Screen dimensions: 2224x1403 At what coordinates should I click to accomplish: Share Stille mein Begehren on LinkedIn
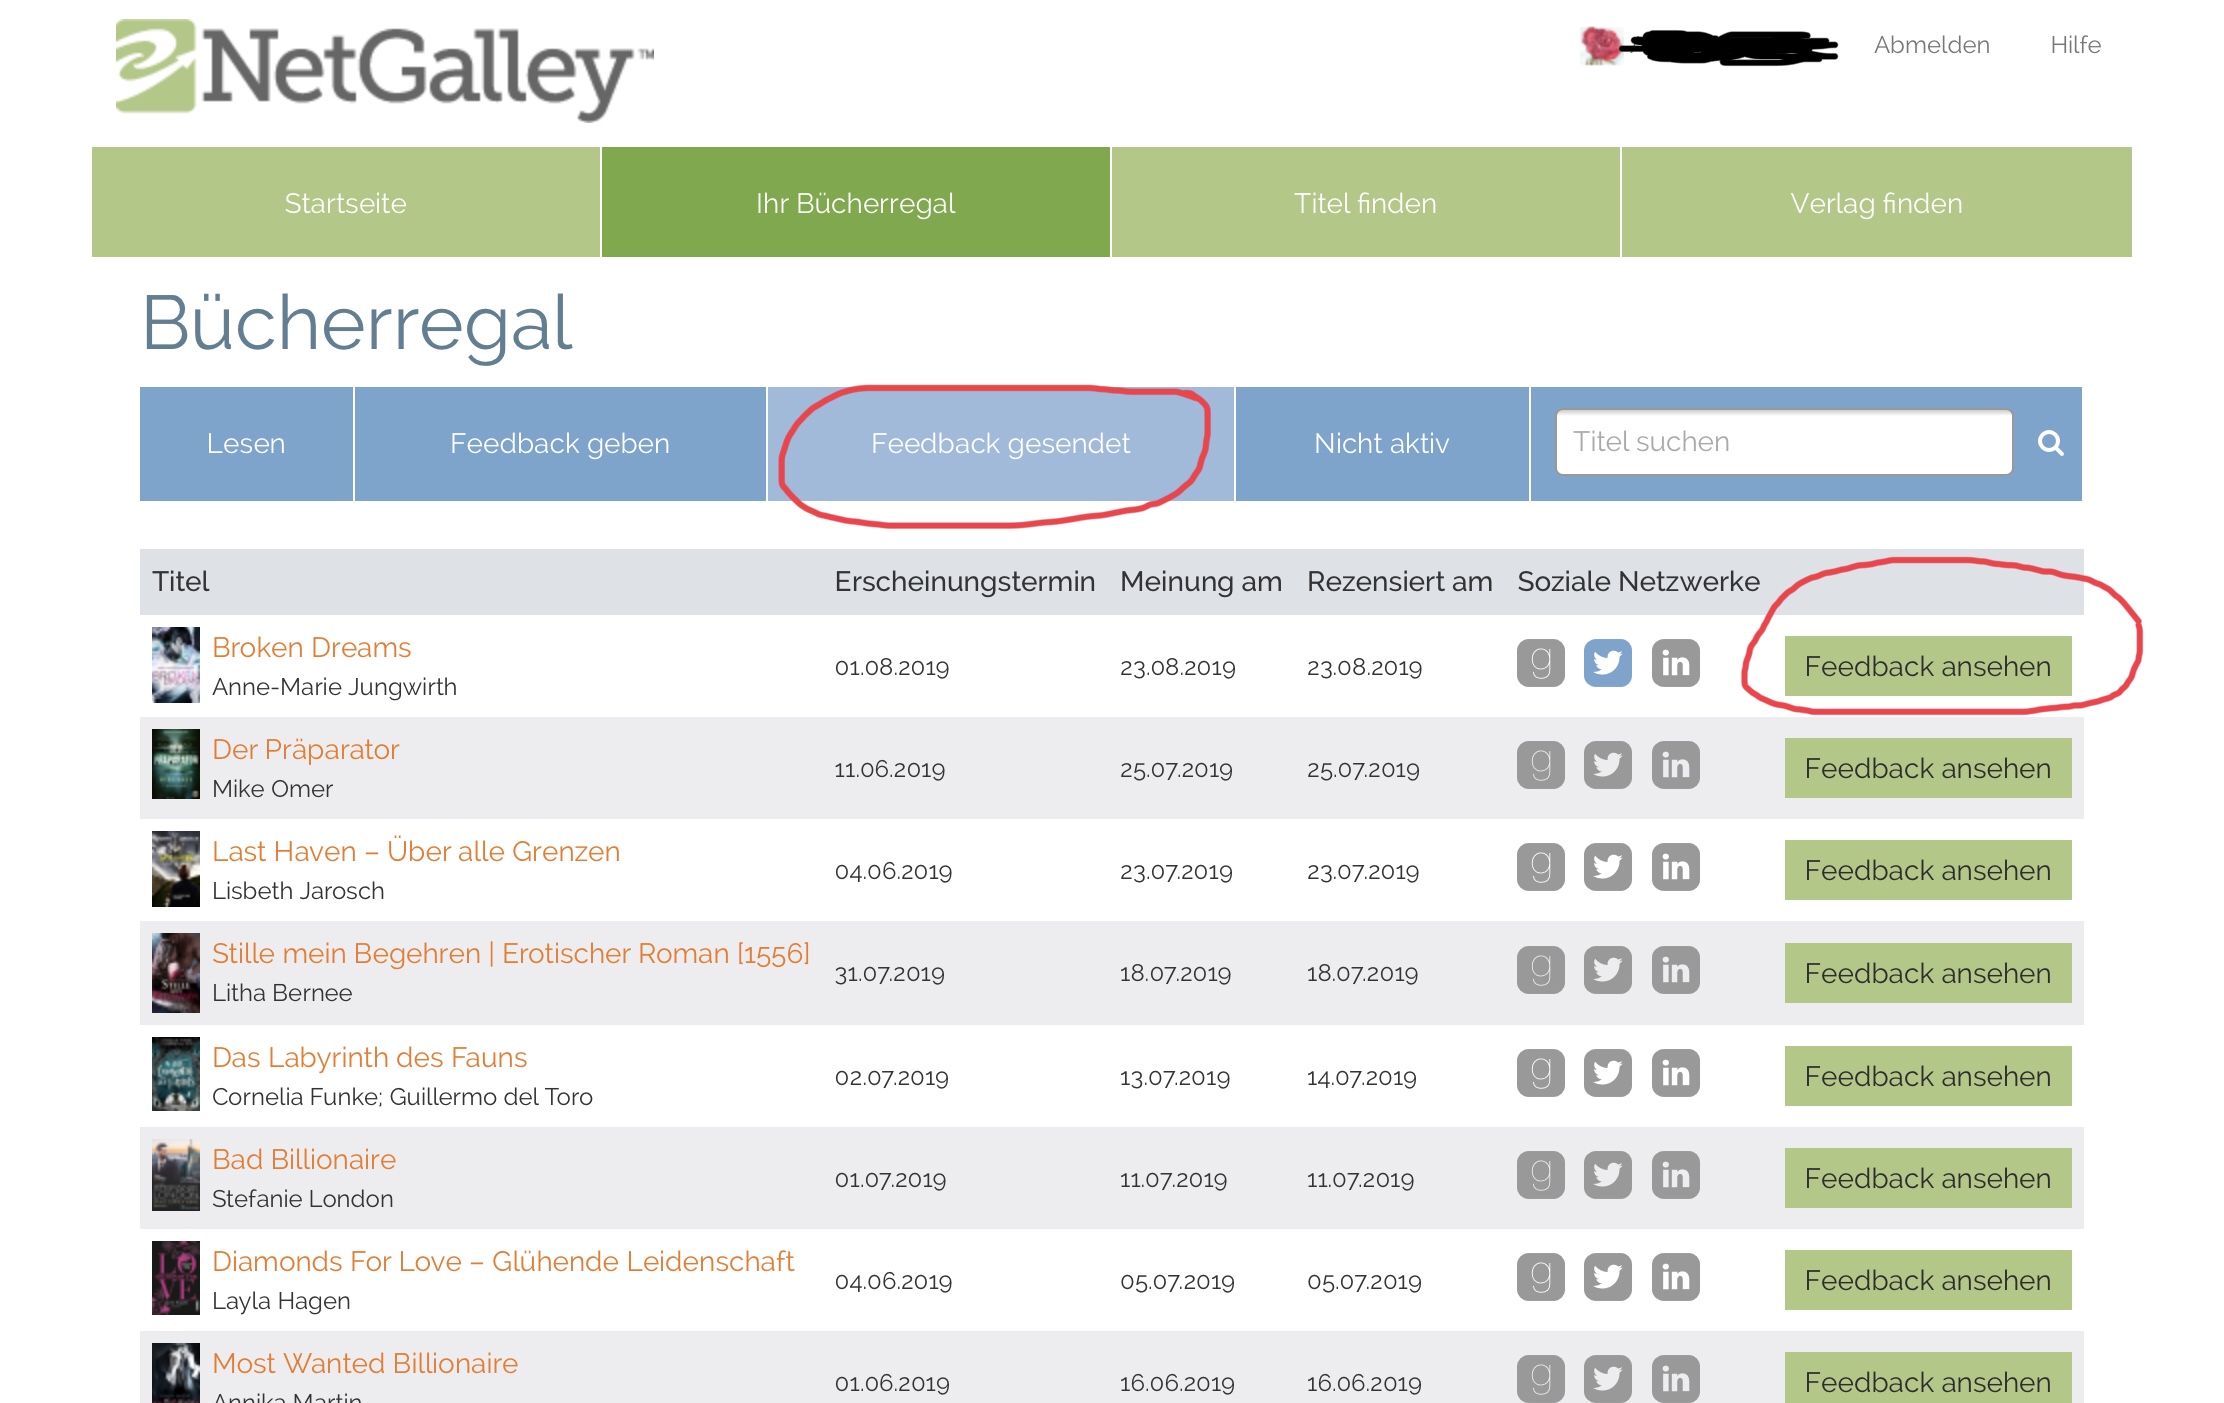(x=1676, y=970)
